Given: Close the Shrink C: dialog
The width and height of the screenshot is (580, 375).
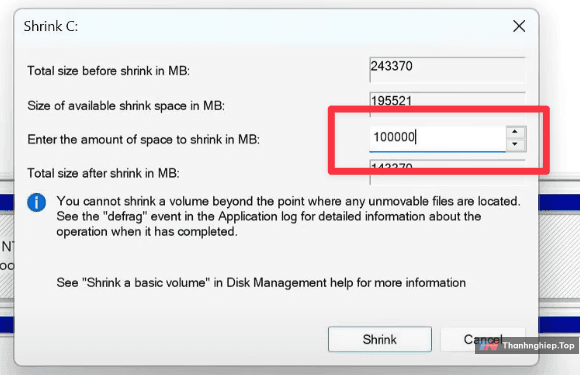Looking at the screenshot, I should 519,26.
